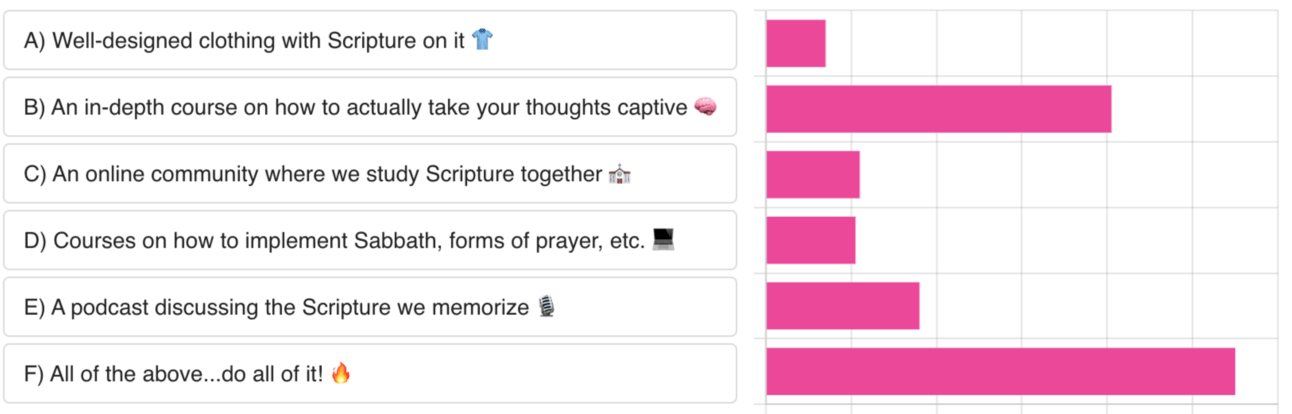
Task: Click the pink bar for podcast option E
Action: click(842, 306)
